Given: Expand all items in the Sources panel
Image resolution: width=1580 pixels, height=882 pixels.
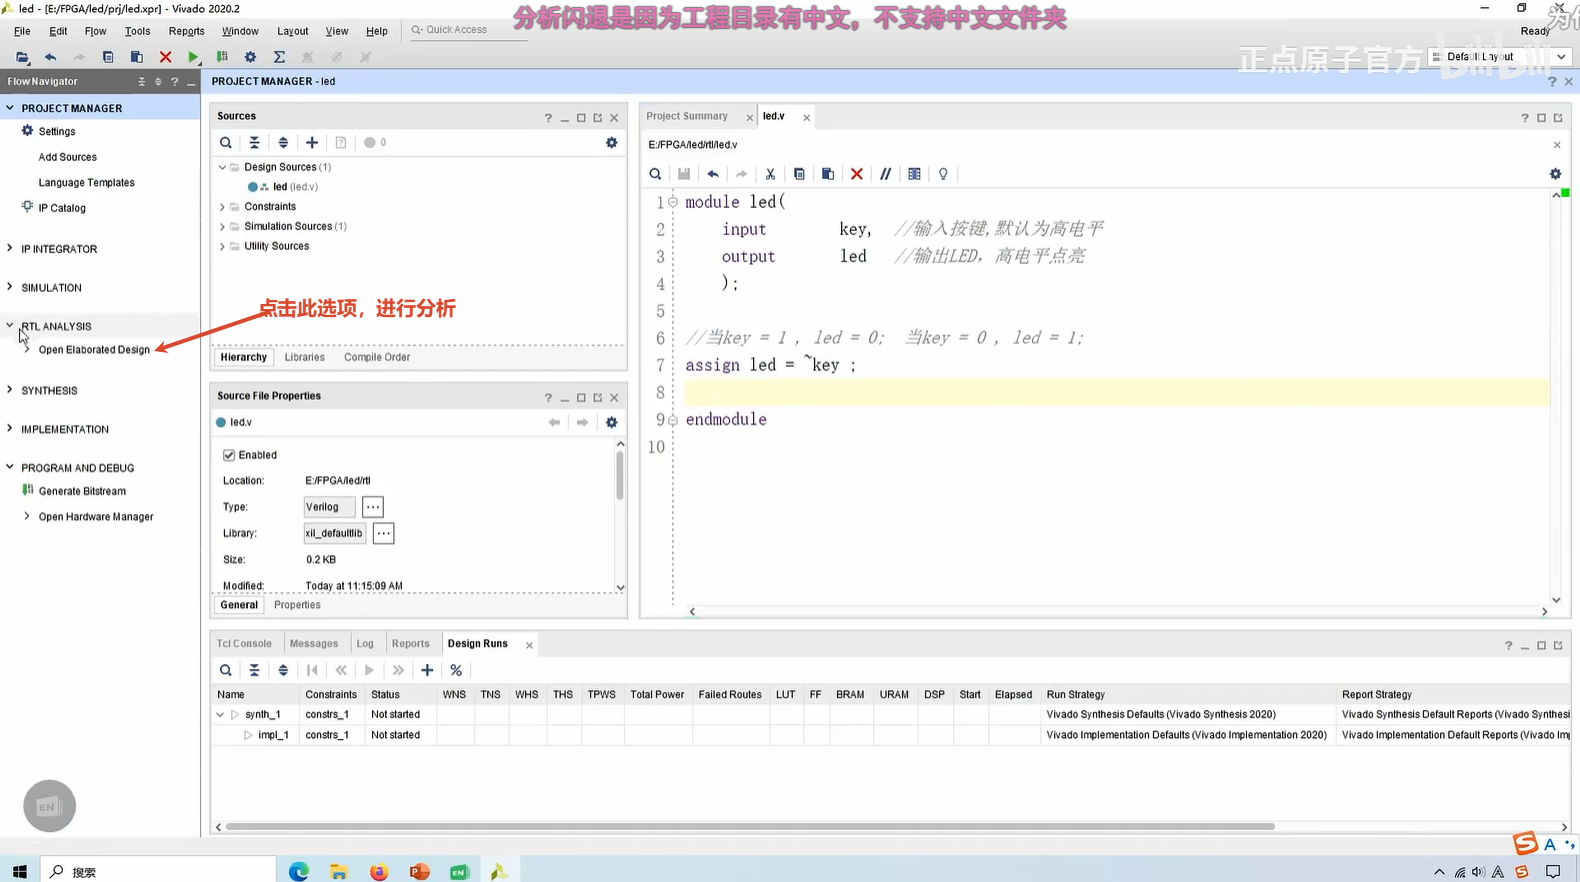Looking at the screenshot, I should [x=283, y=143].
